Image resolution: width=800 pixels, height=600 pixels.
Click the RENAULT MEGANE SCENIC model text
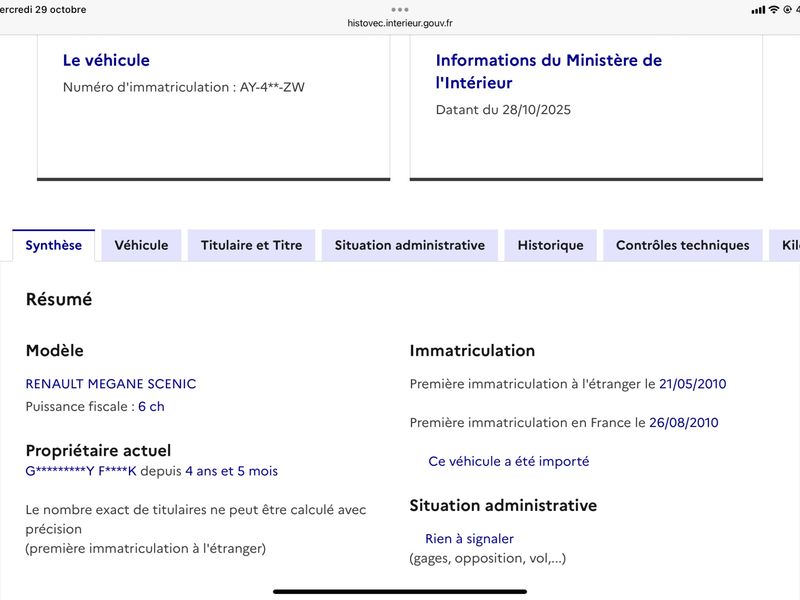tap(111, 384)
